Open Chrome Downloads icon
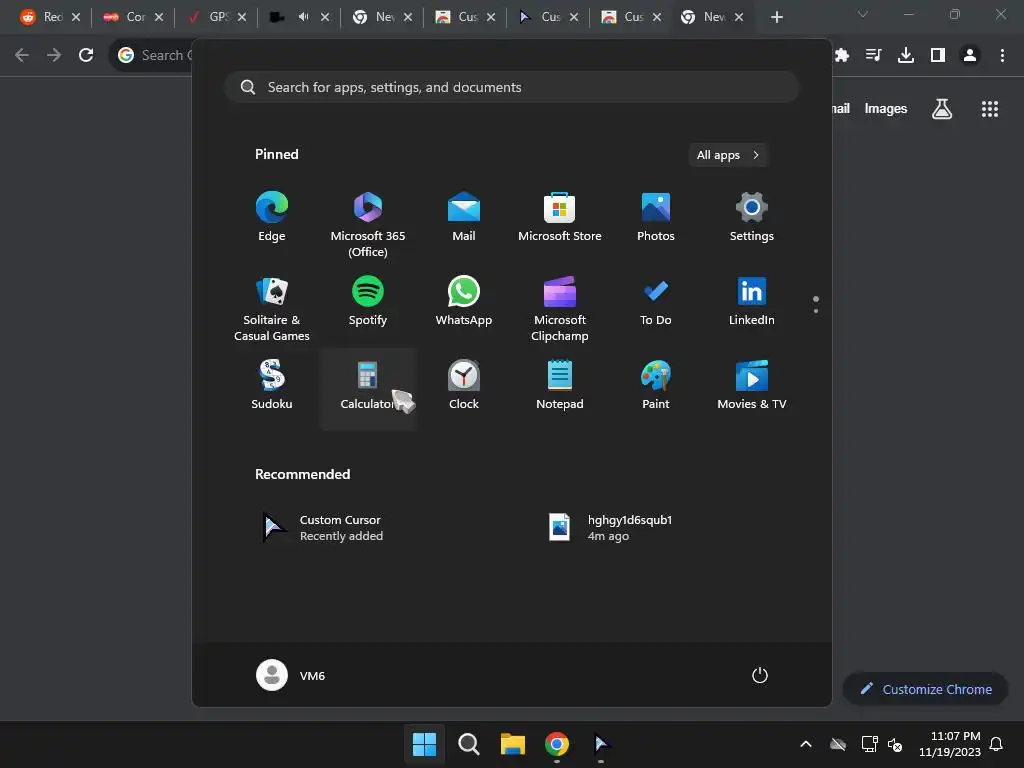 [x=906, y=55]
